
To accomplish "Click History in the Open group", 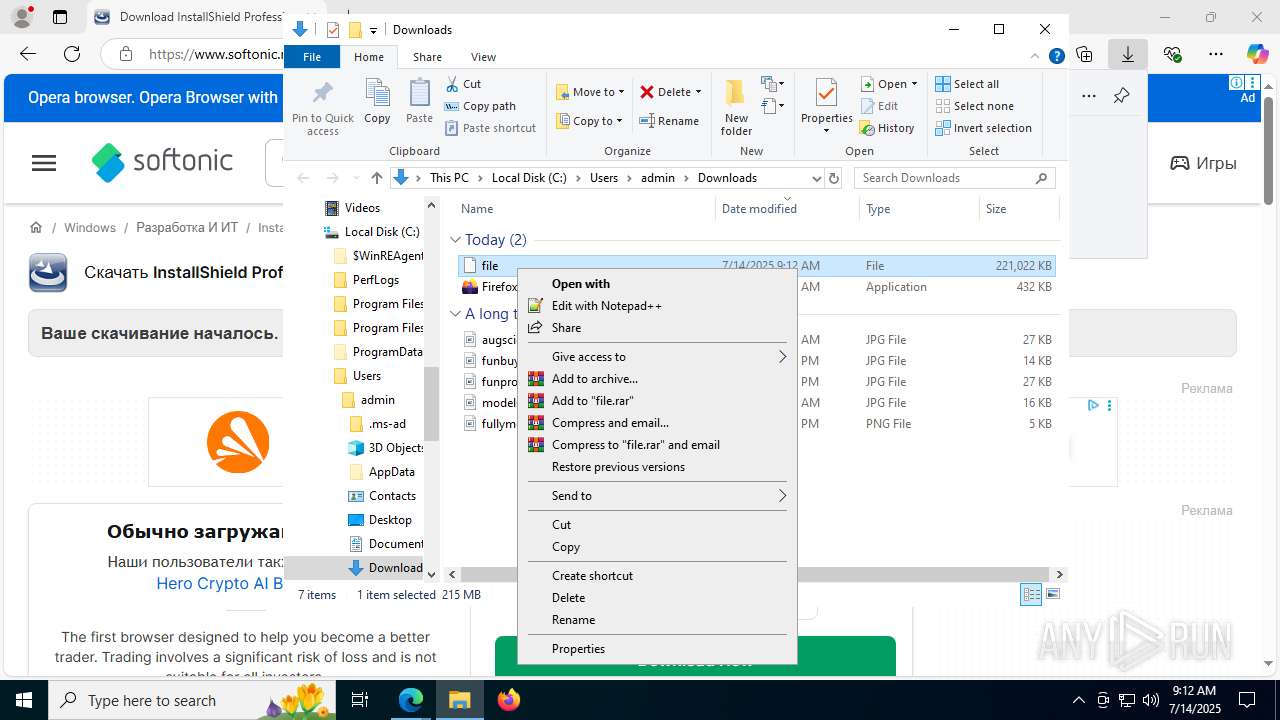I will (887, 128).
